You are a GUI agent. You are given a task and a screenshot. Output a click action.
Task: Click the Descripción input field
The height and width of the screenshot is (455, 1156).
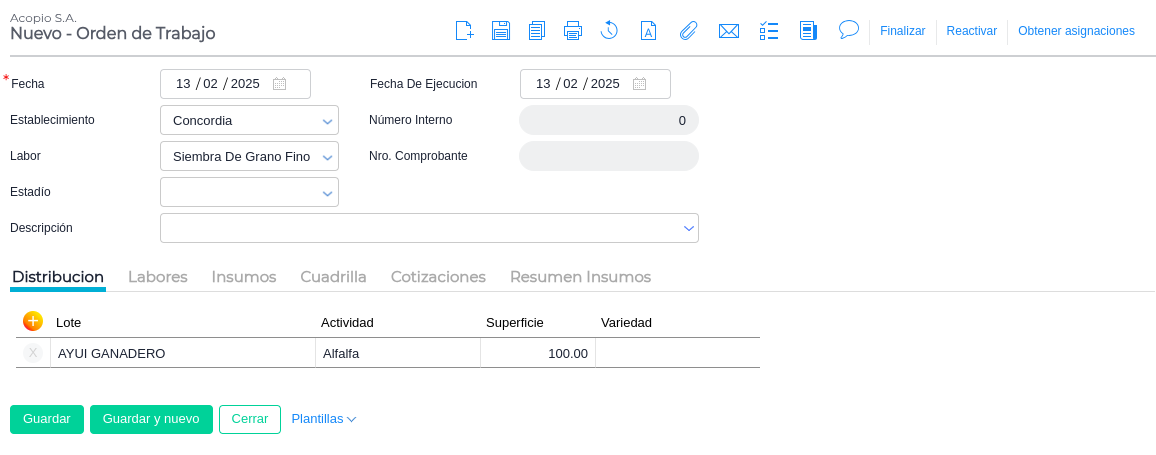(420, 228)
